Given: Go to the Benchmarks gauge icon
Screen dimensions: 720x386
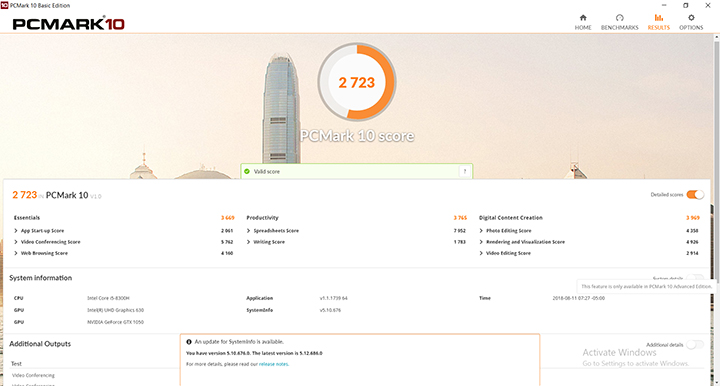Looking at the screenshot, I should pos(619,18).
